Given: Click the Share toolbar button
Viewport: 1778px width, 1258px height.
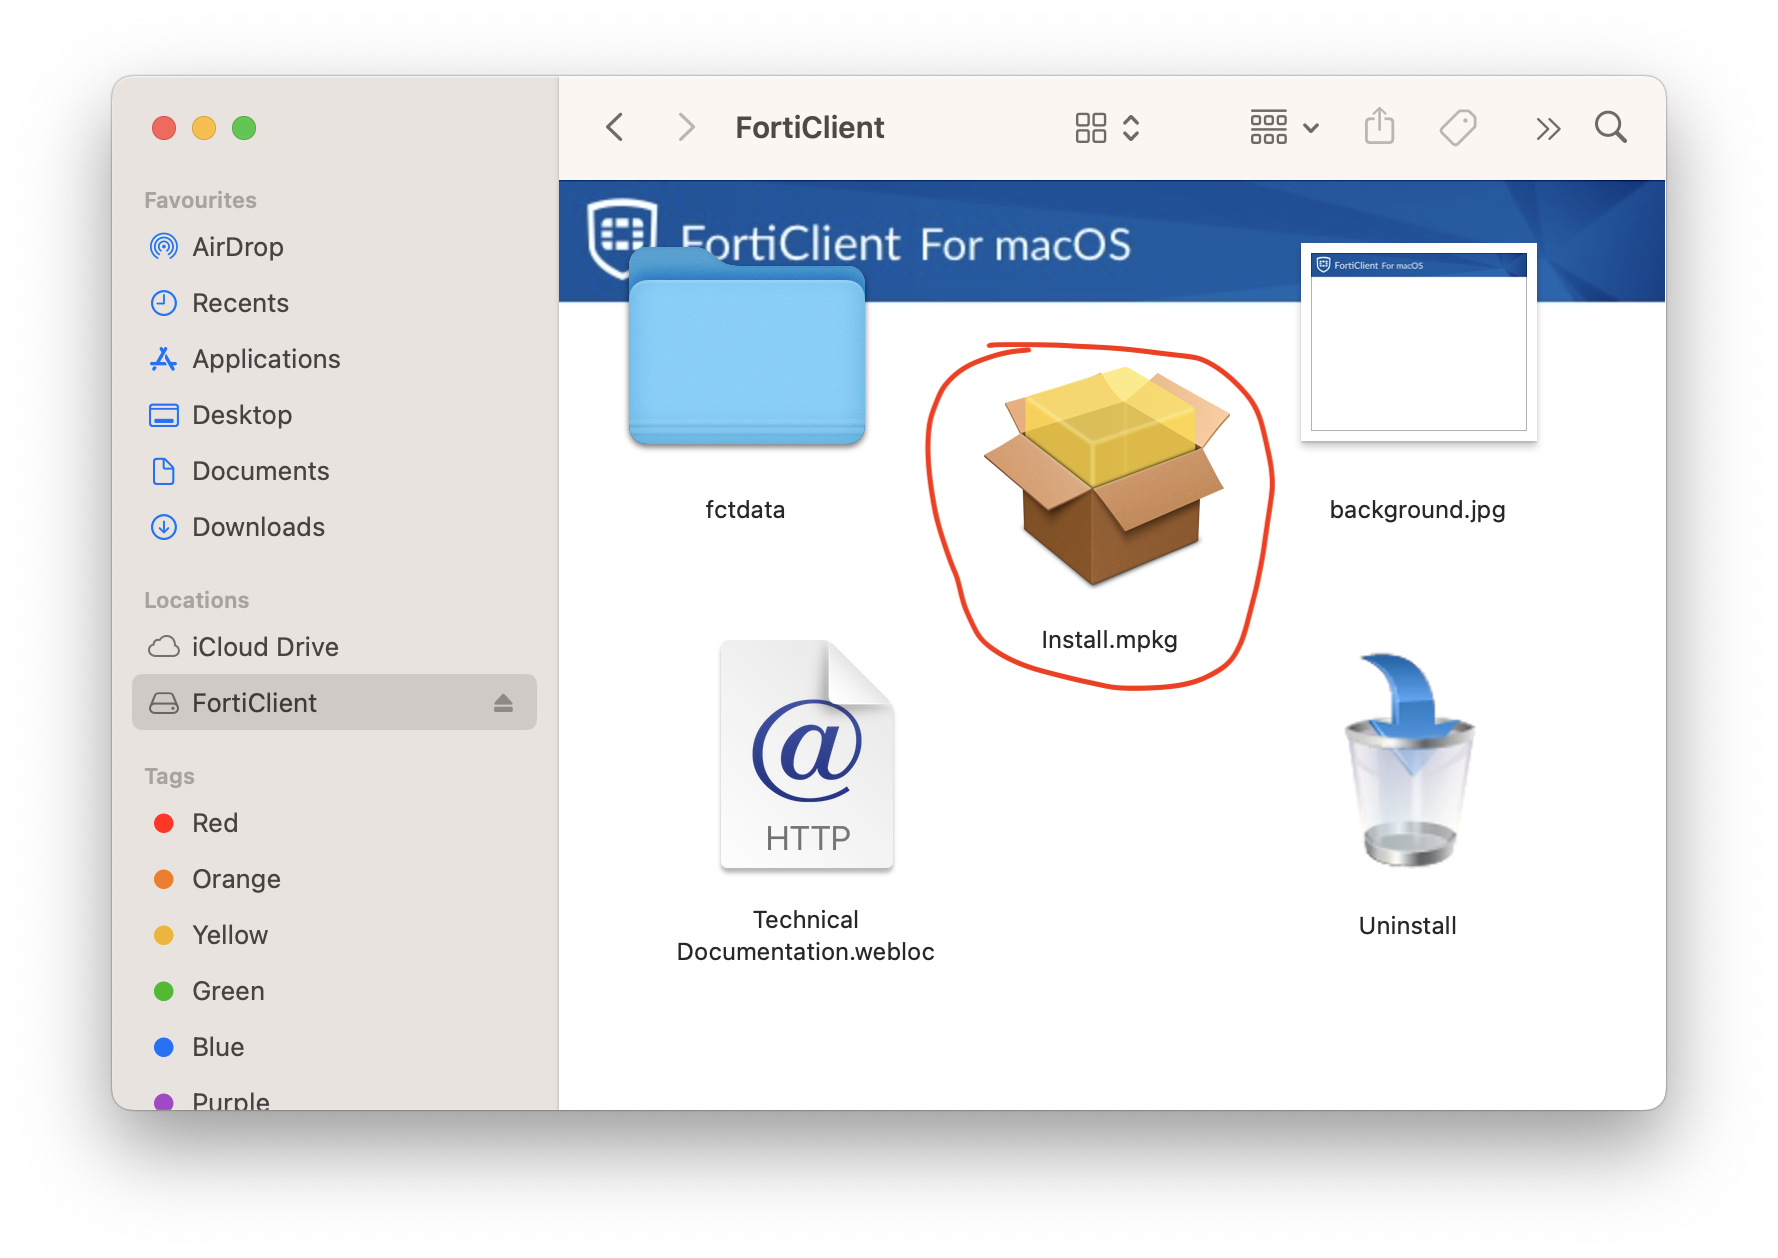Looking at the screenshot, I should tap(1379, 126).
